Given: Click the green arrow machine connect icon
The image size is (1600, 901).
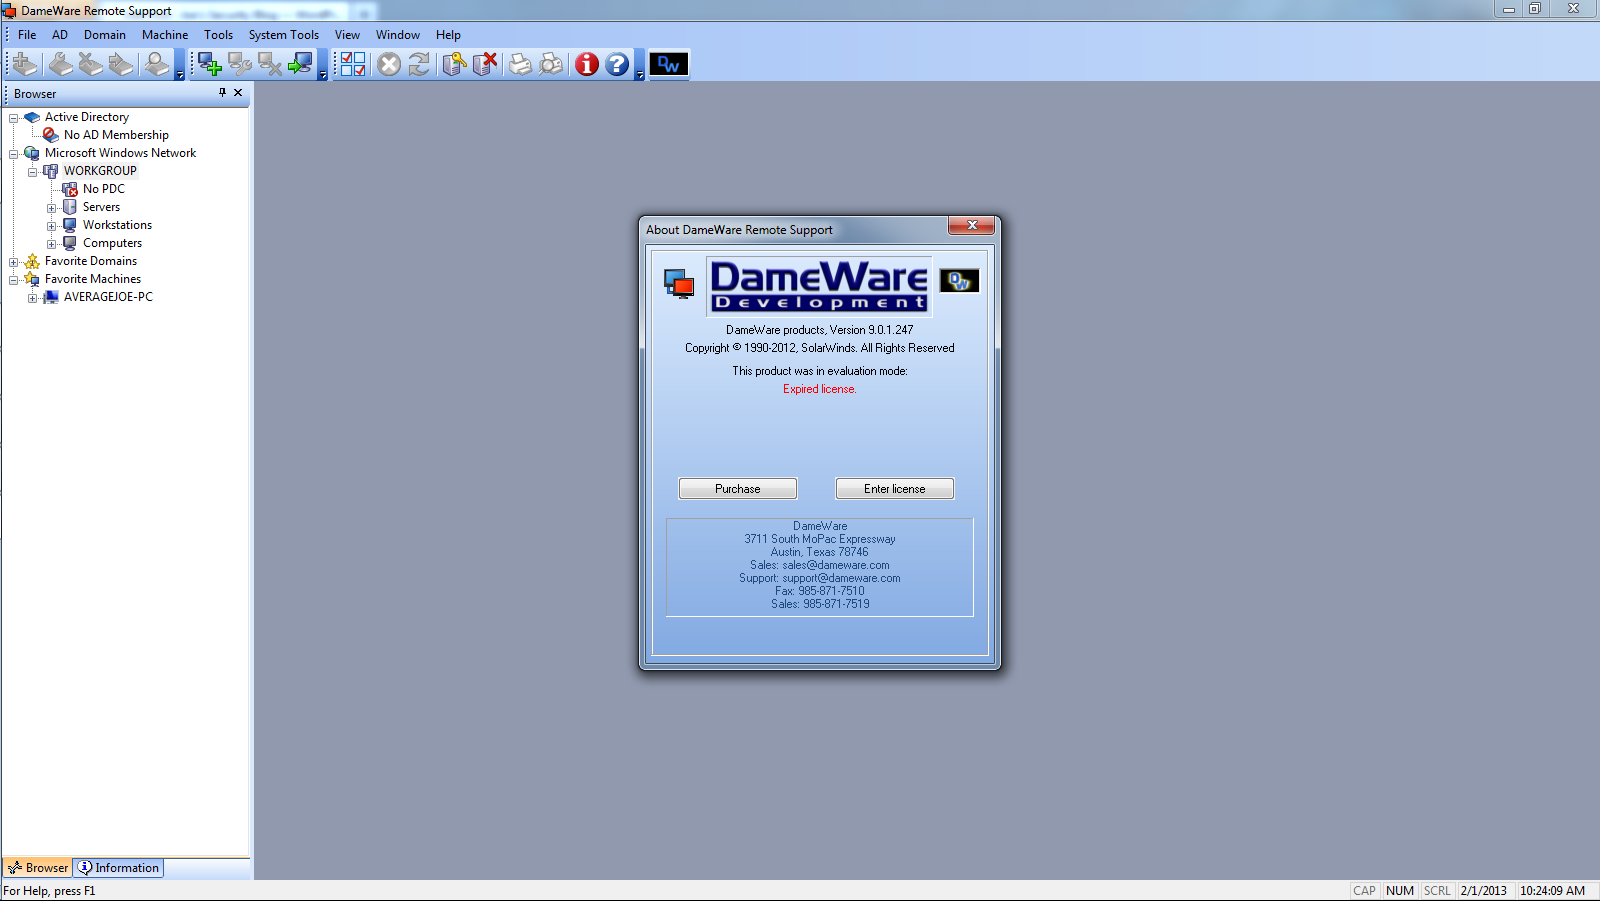Looking at the screenshot, I should 300,65.
